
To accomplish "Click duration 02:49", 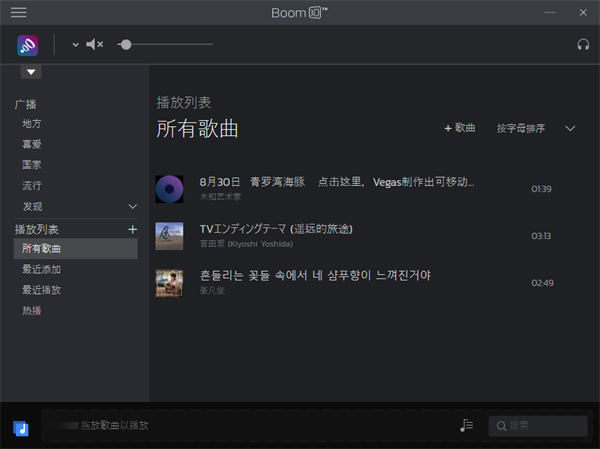I will pos(542,283).
